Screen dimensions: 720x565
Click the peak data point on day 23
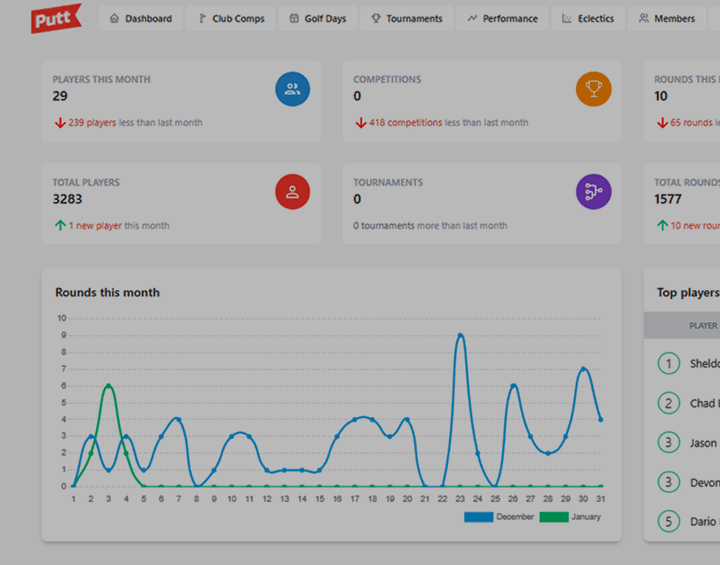tap(460, 336)
